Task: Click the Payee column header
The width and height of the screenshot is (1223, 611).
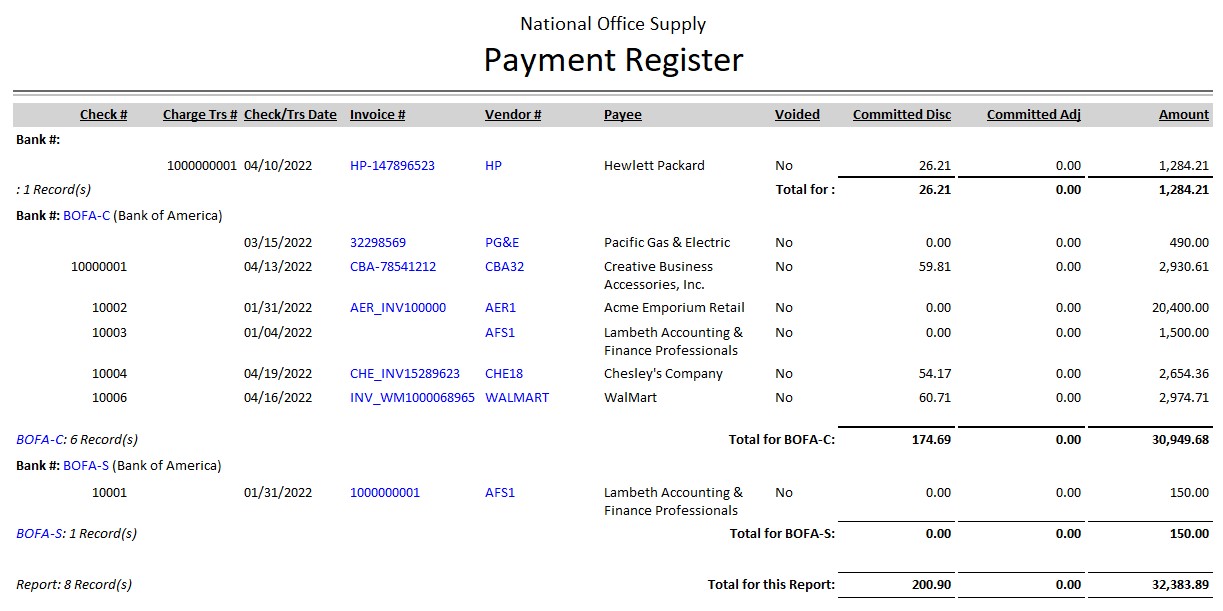Action: tap(622, 115)
